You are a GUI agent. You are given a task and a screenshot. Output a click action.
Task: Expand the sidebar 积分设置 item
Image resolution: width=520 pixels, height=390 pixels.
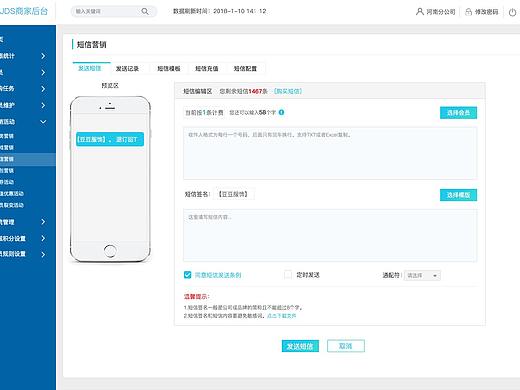pyautogui.click(x=43, y=238)
